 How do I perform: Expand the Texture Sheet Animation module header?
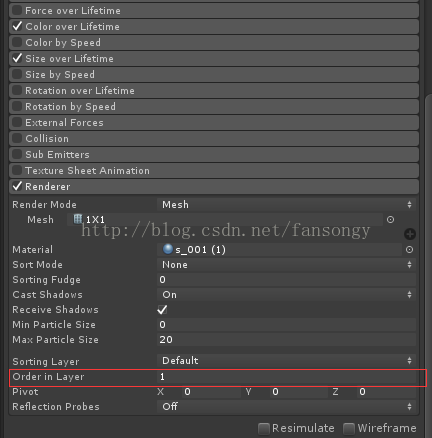[x=214, y=170]
